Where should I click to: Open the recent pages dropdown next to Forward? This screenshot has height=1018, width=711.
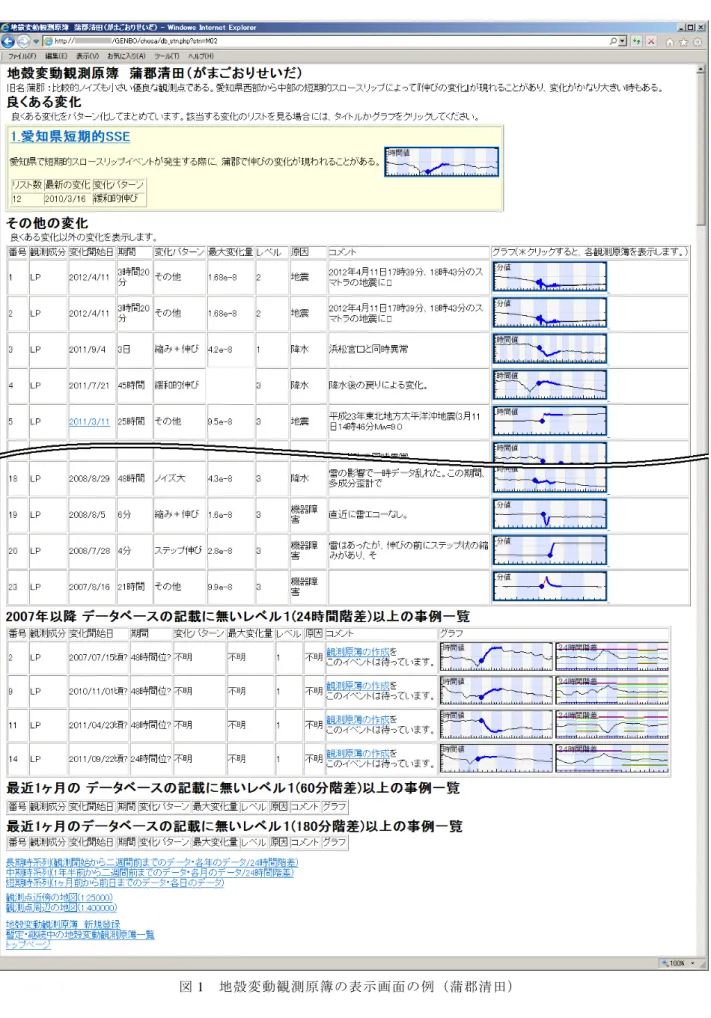pyautogui.click(x=36, y=42)
